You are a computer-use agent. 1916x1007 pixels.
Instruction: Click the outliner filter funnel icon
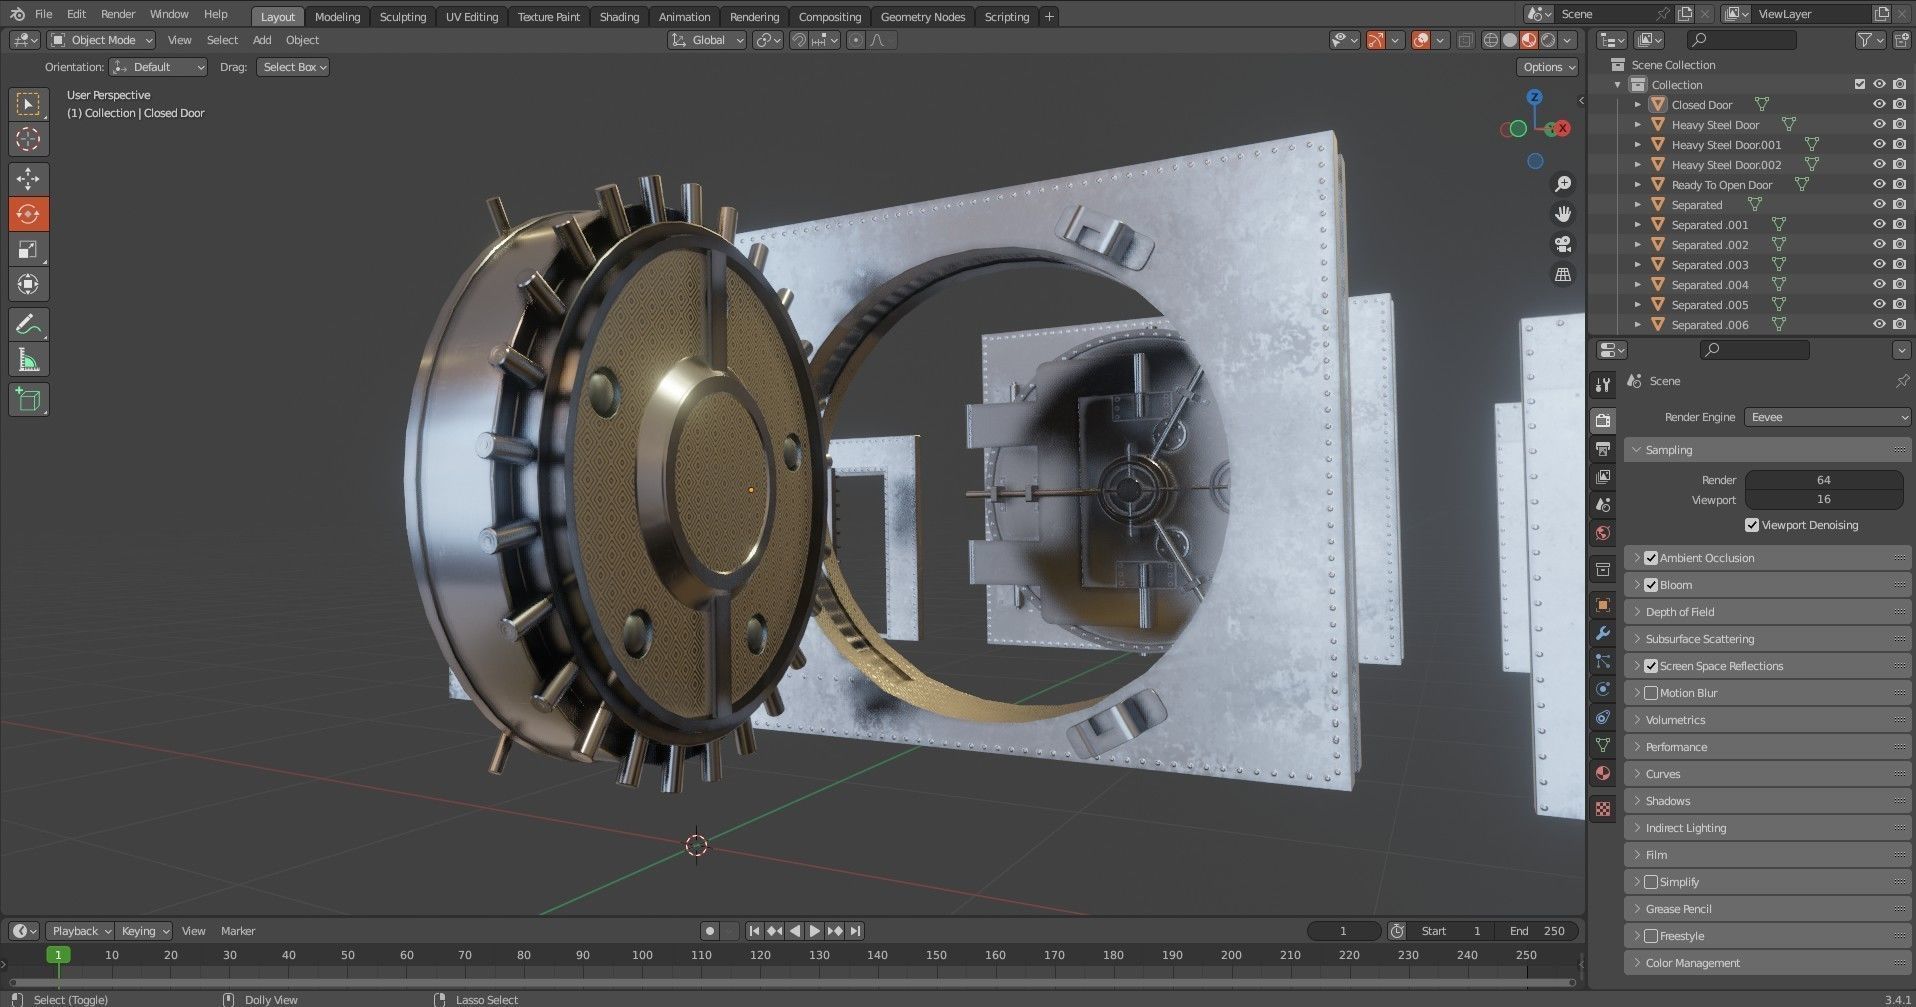click(x=1865, y=40)
